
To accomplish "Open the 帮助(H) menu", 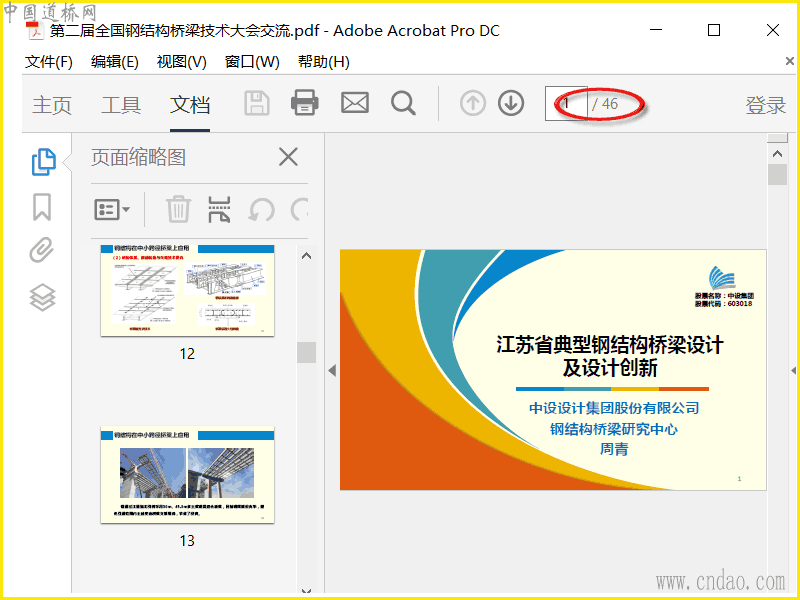I will (x=323, y=62).
